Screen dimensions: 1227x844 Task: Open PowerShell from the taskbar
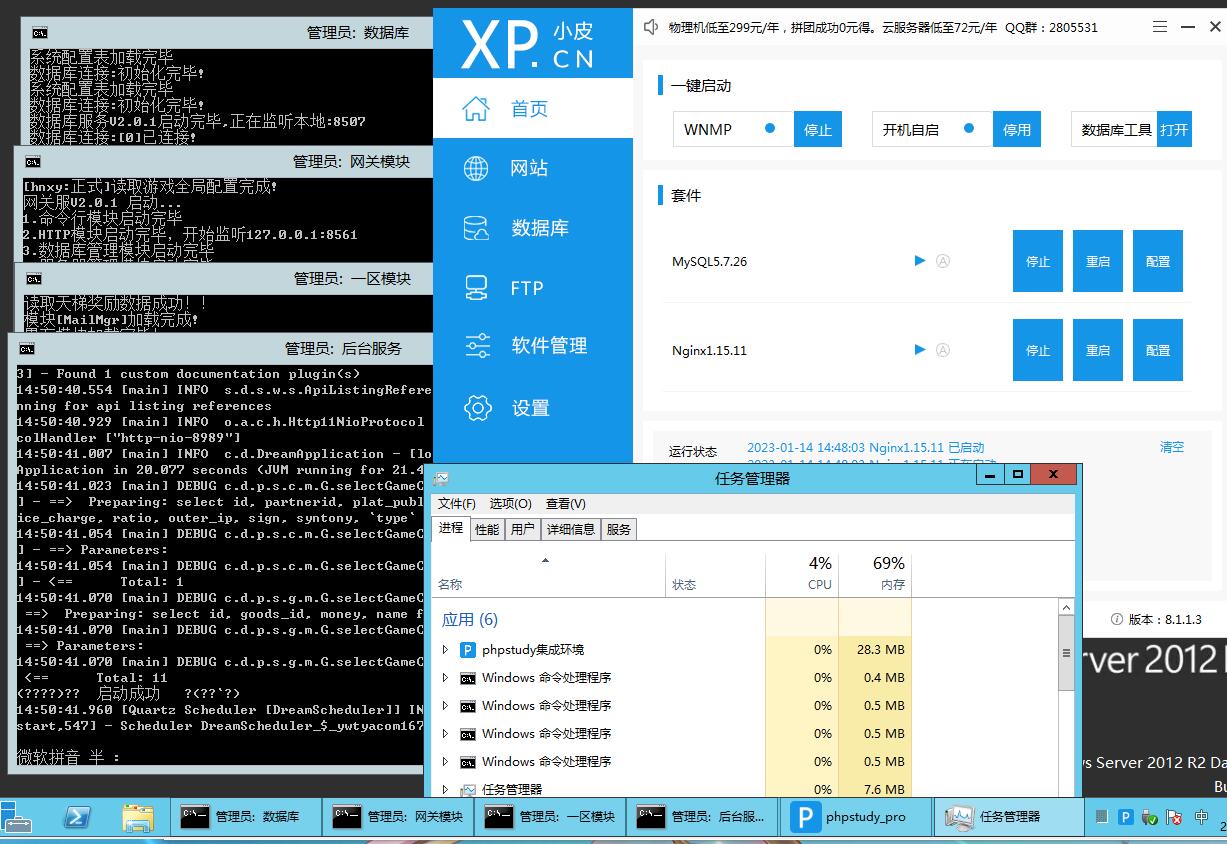(x=77, y=818)
